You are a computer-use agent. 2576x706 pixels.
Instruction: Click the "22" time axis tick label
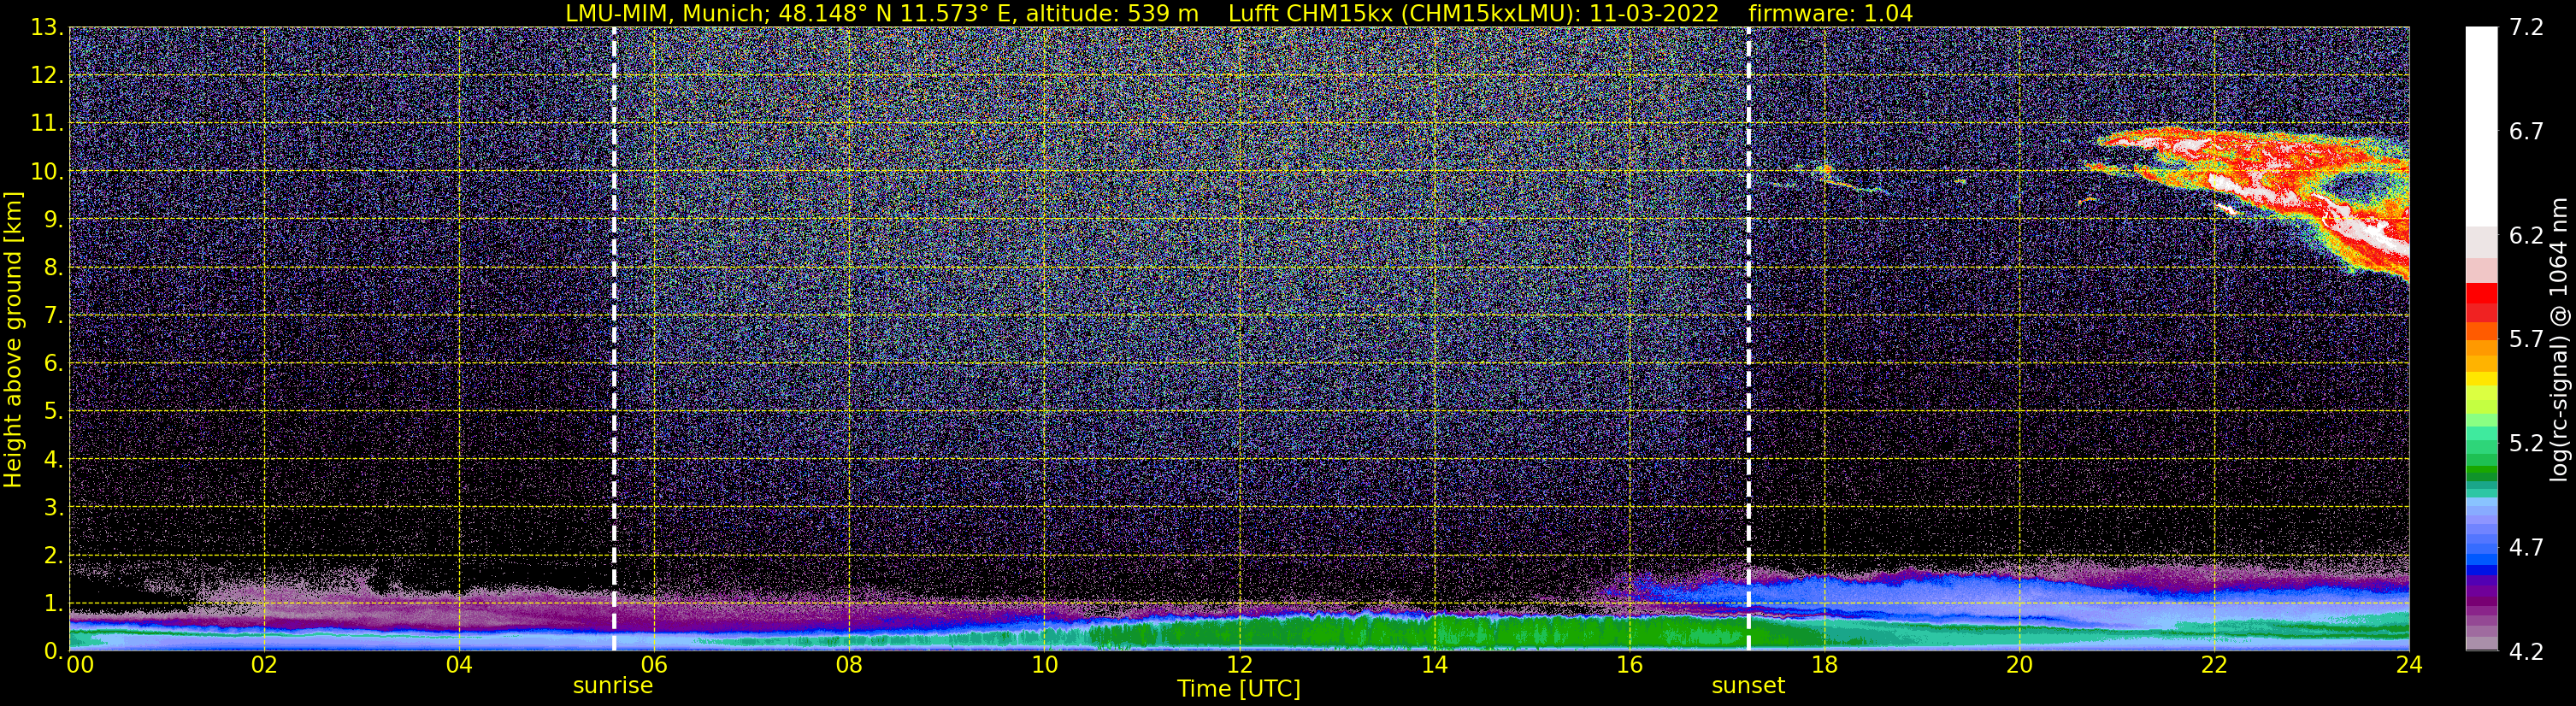pyautogui.click(x=2214, y=664)
